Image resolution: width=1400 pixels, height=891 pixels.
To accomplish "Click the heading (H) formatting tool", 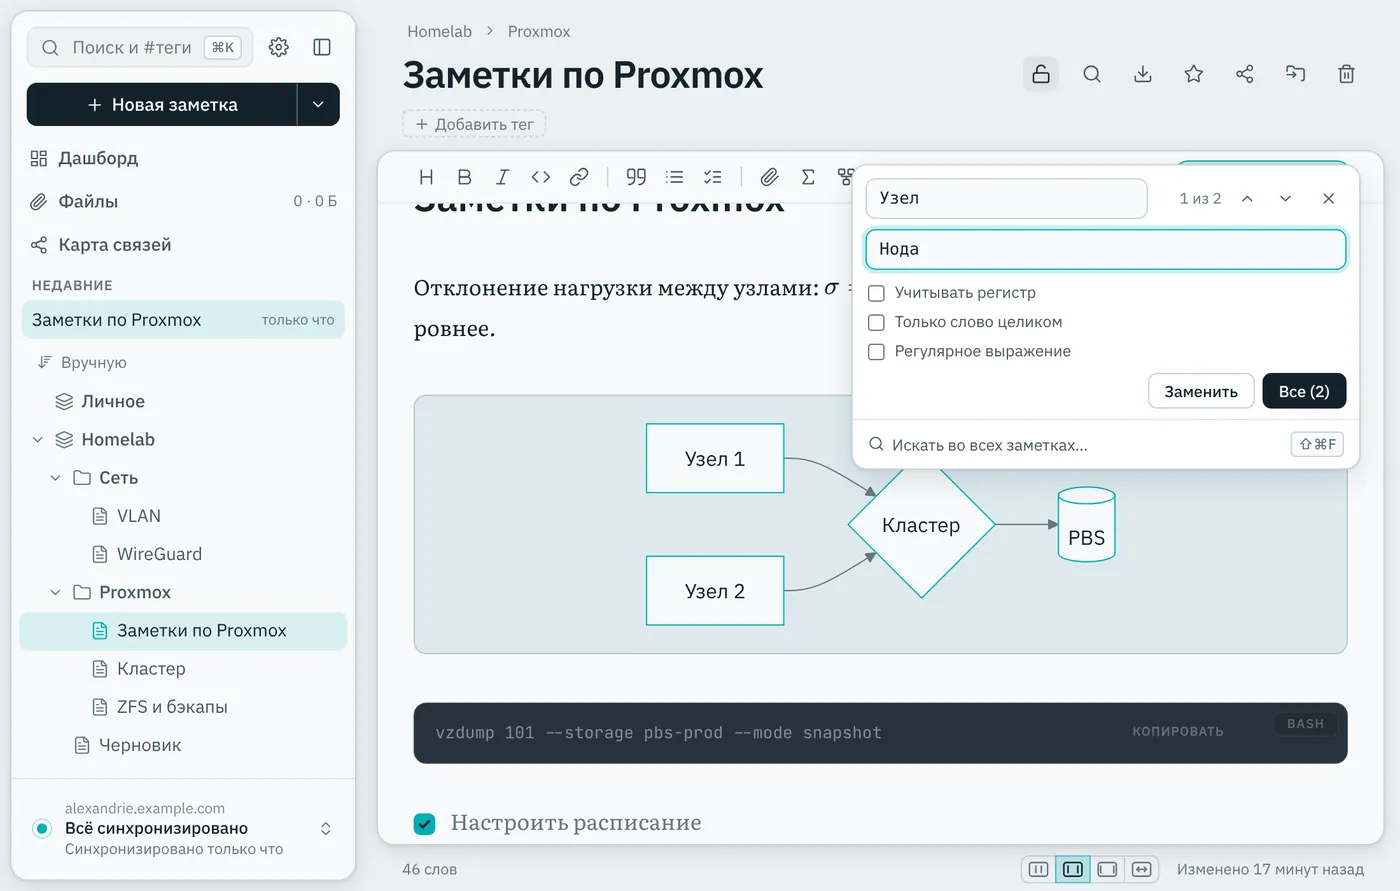I will click(426, 177).
